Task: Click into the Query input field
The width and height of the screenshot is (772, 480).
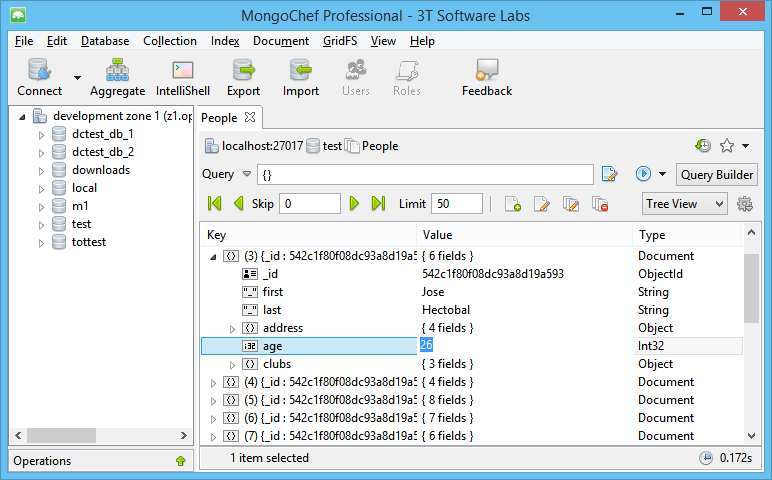Action: pos(425,174)
